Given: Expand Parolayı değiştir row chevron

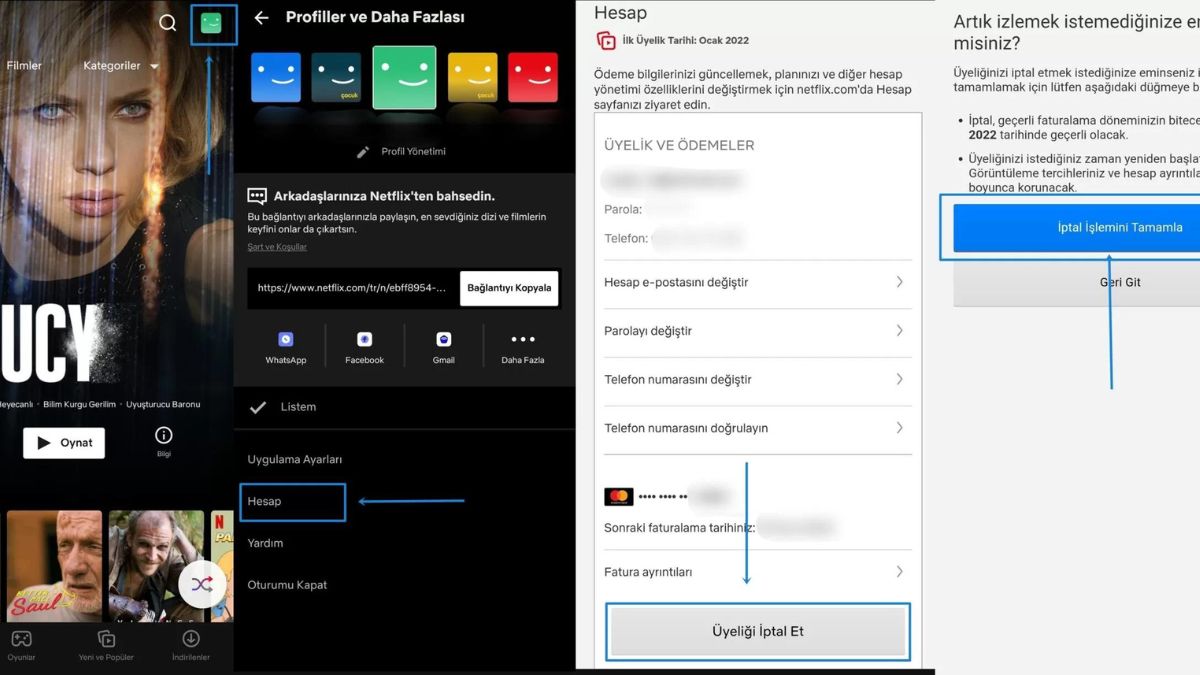Looking at the screenshot, I should [899, 332].
